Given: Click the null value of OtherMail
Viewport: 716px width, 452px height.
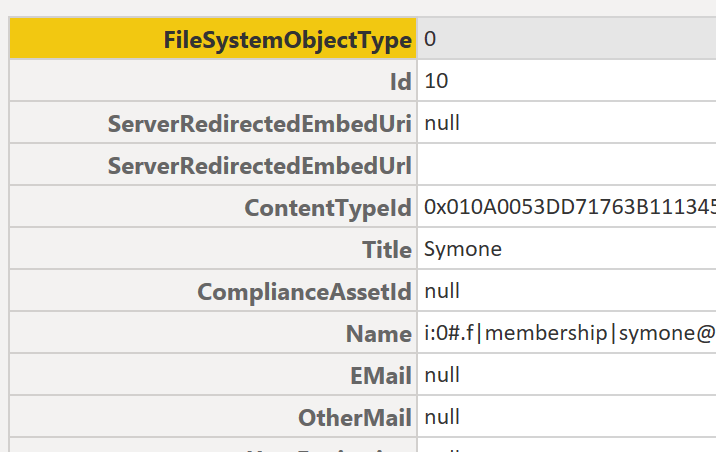Looking at the screenshot, I should pyautogui.click(x=442, y=418).
